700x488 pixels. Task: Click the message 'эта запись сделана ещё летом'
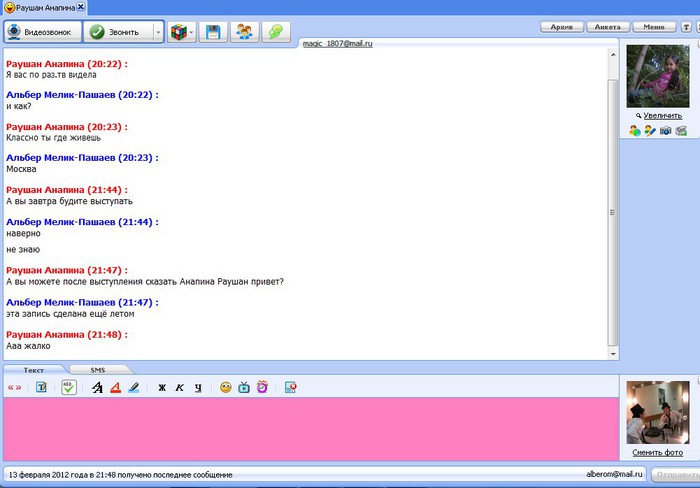pyautogui.click(x=70, y=314)
